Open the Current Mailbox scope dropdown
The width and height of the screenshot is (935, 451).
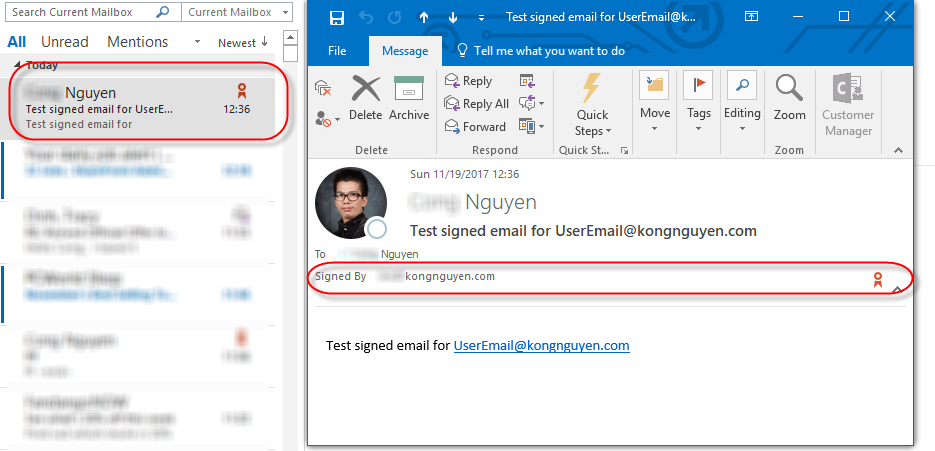(236, 12)
